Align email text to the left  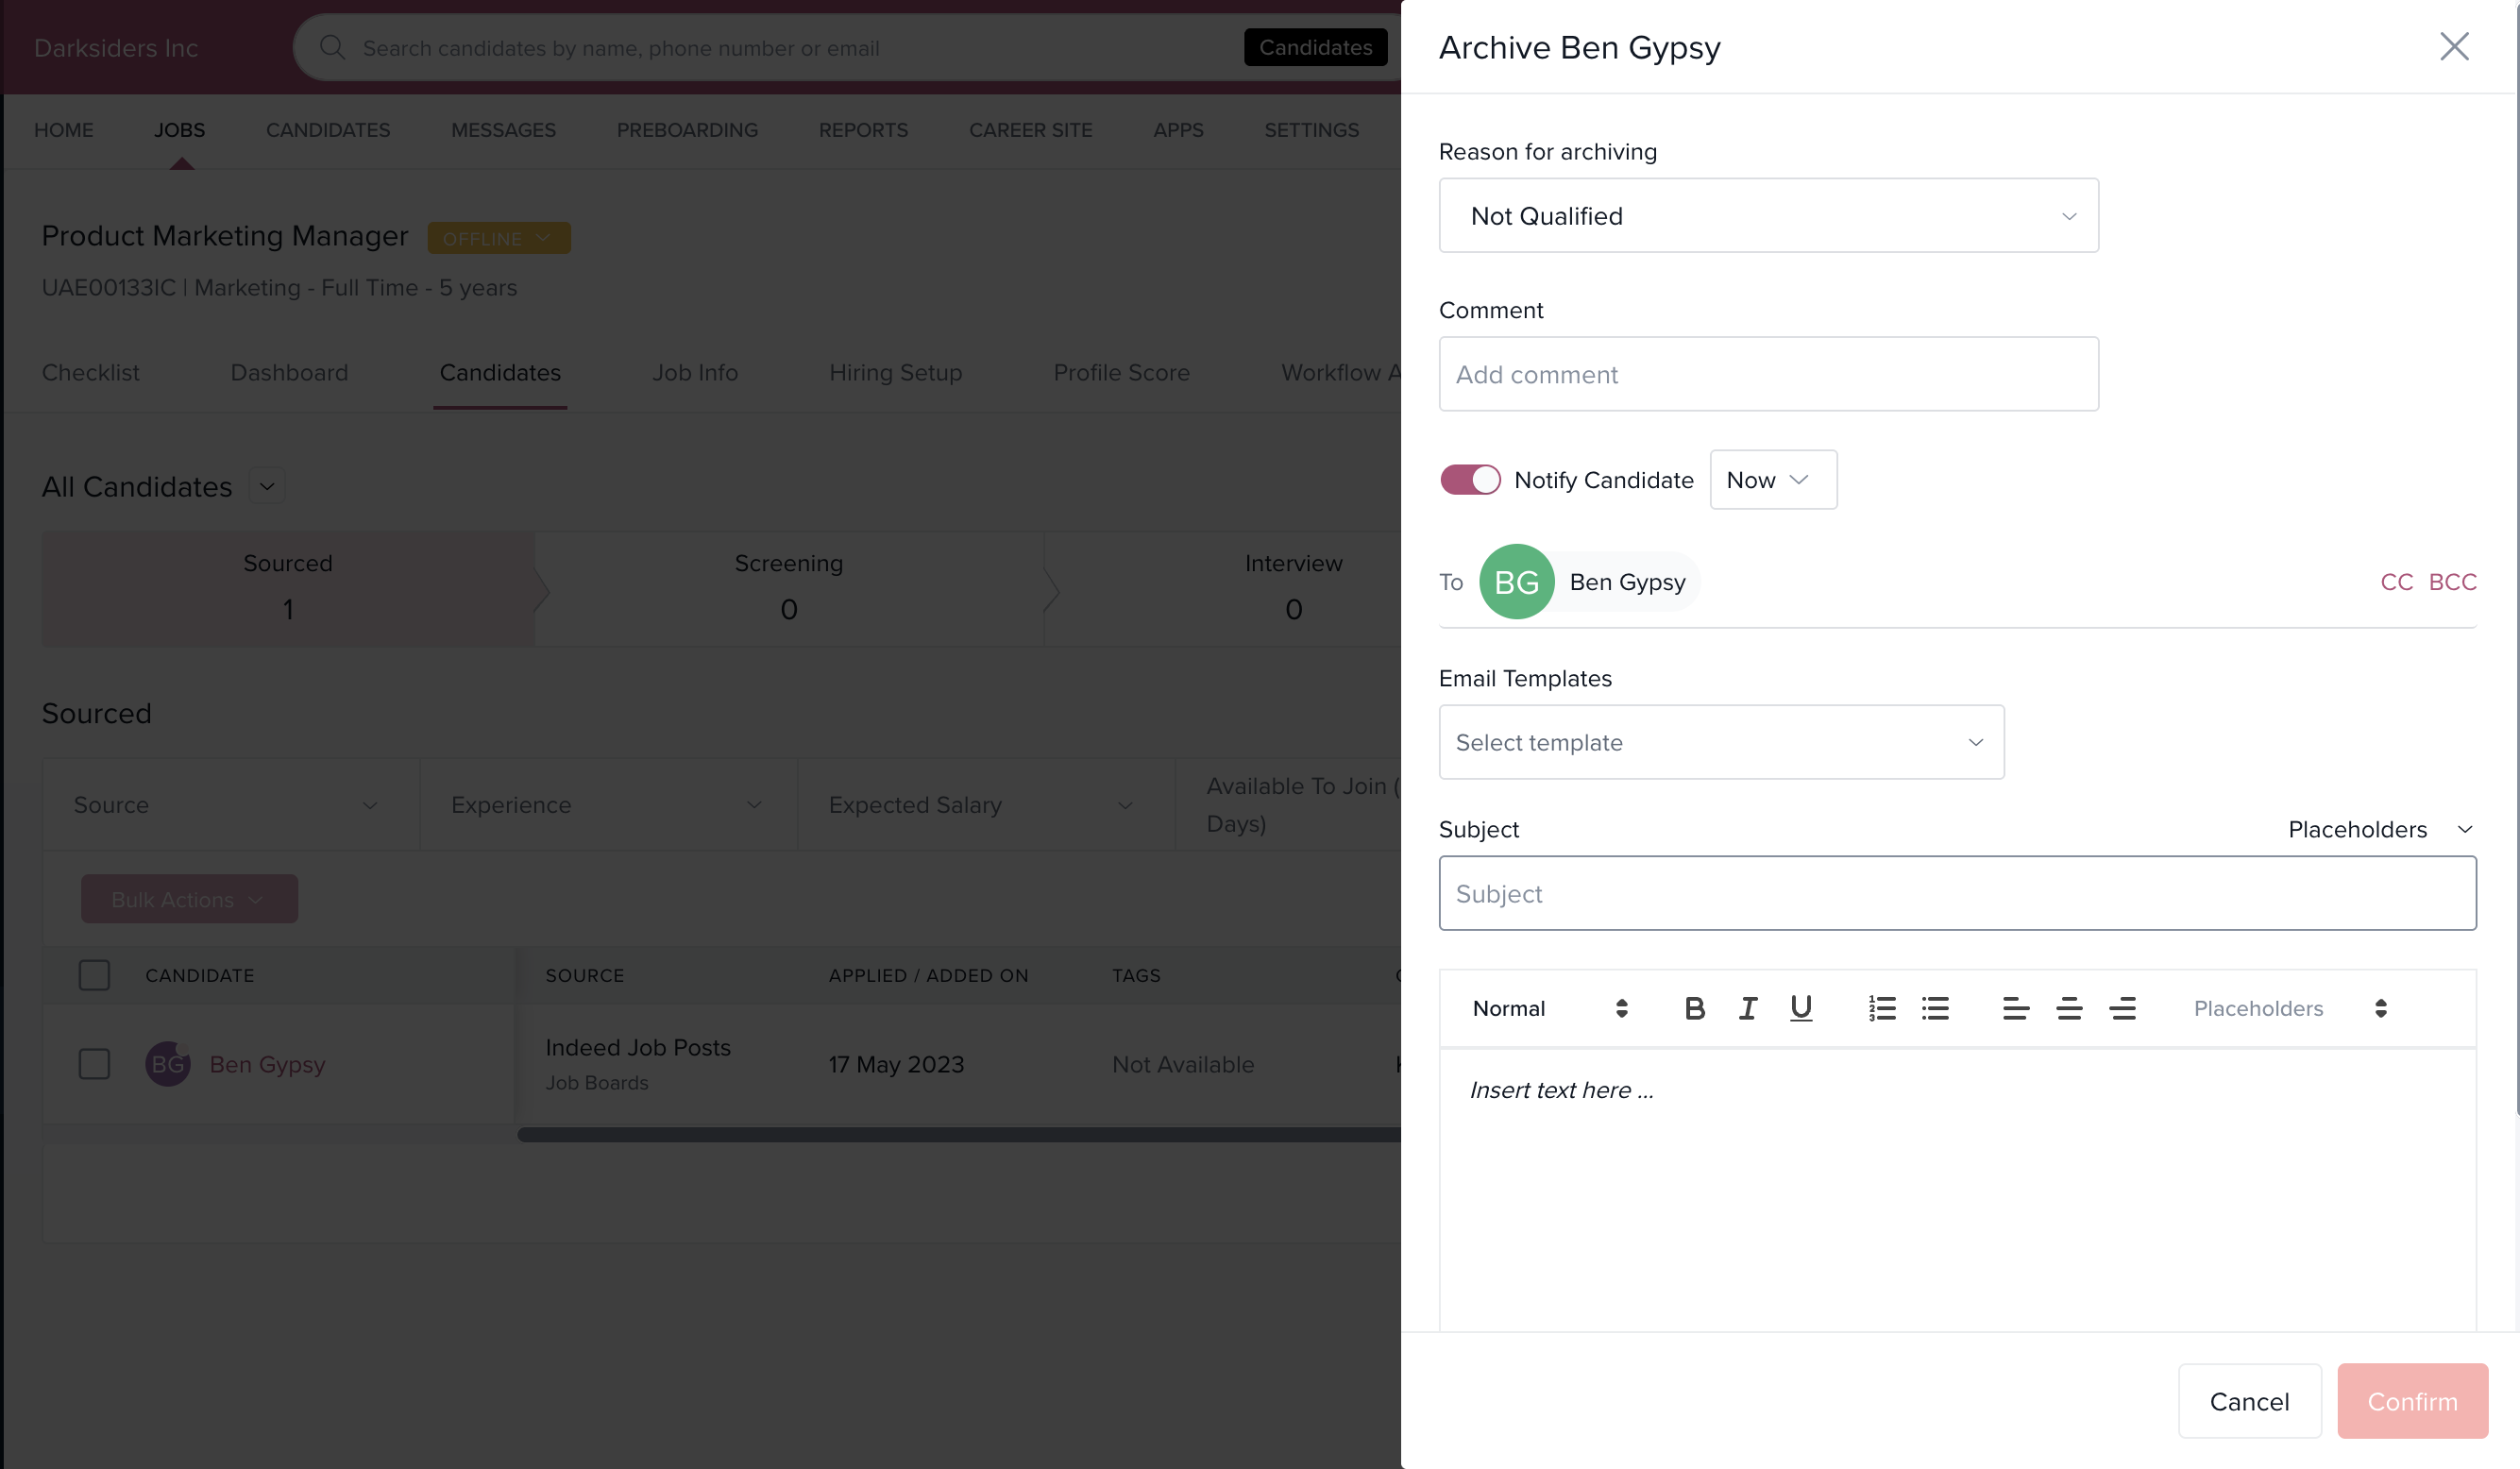(2015, 1008)
